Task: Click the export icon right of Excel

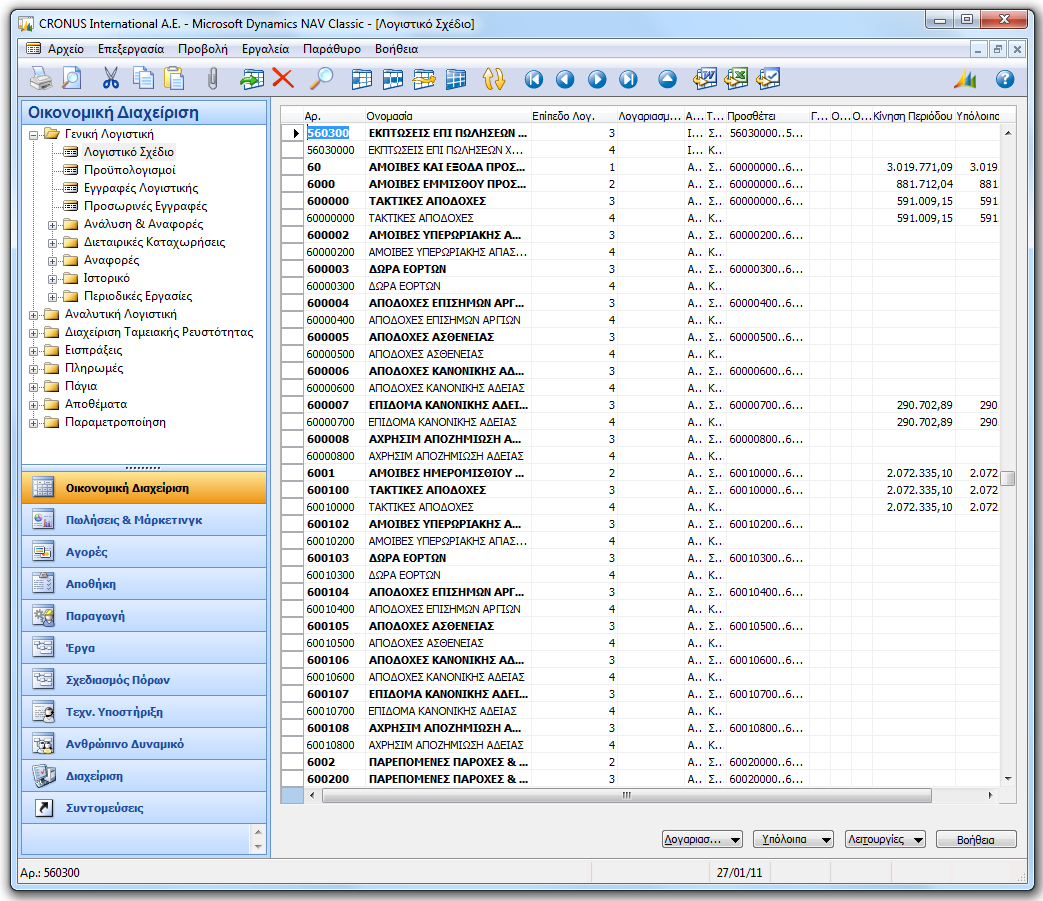Action: coord(768,79)
